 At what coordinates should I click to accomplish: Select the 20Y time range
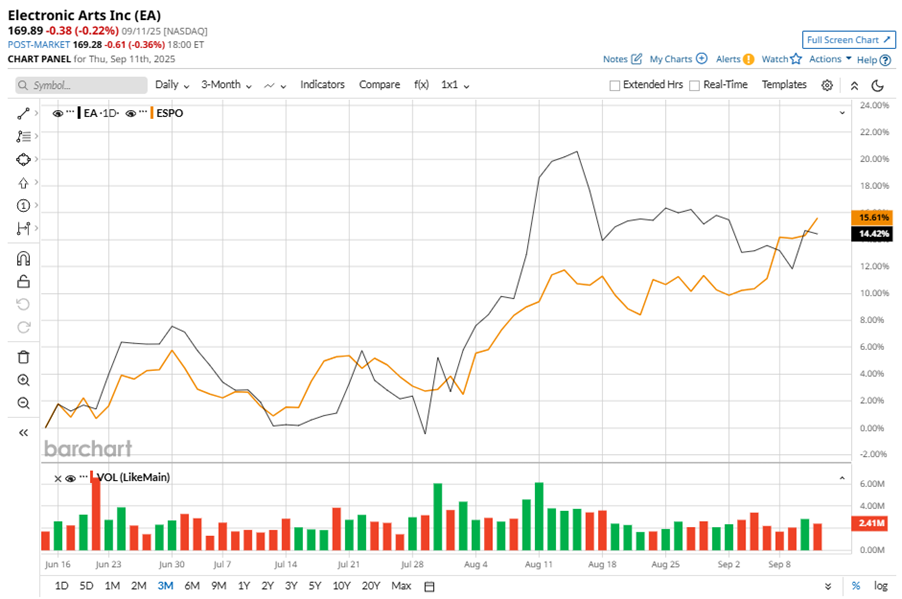click(371, 586)
